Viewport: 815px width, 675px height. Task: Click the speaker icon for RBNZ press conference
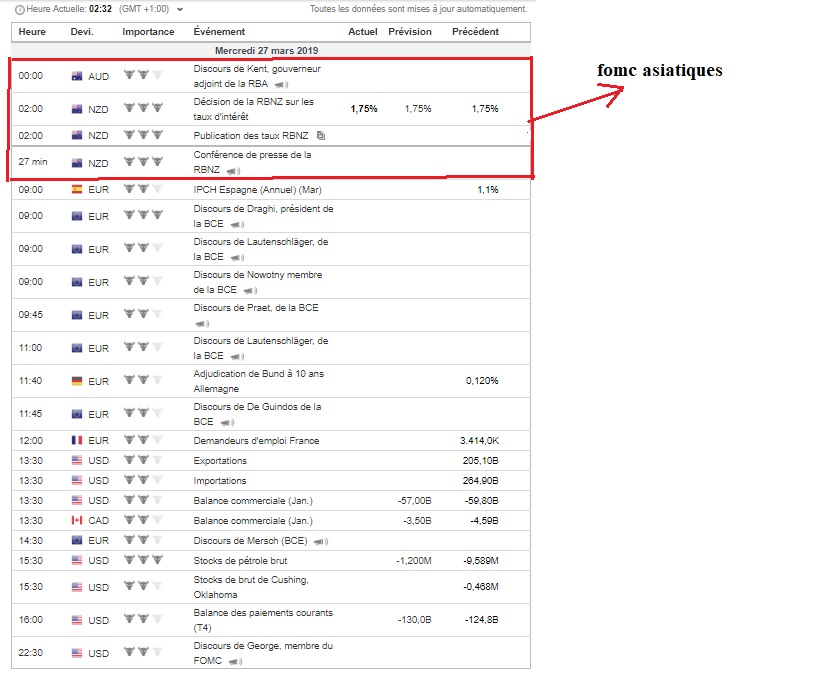233,171
